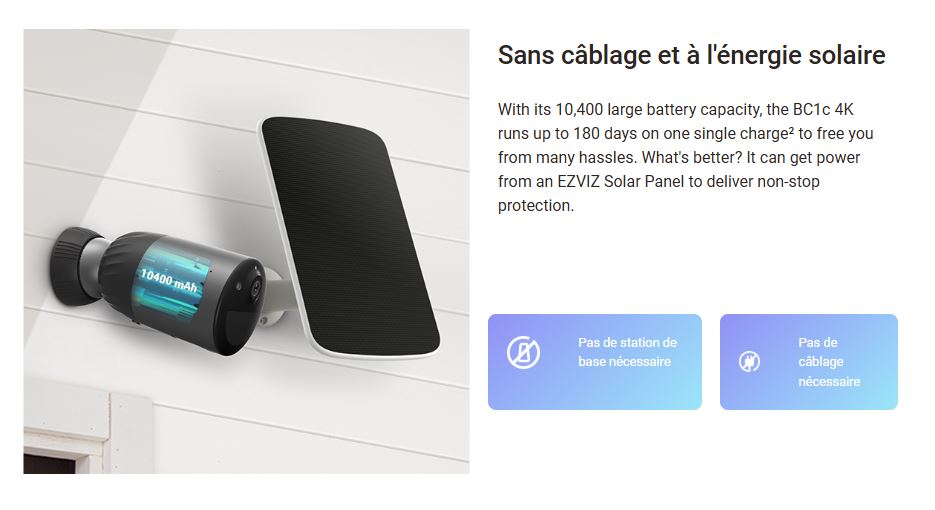This screenshot has height=510, width=935.
Task: Select the 'Pas de station de base nécessaire' card
Action: pos(595,362)
